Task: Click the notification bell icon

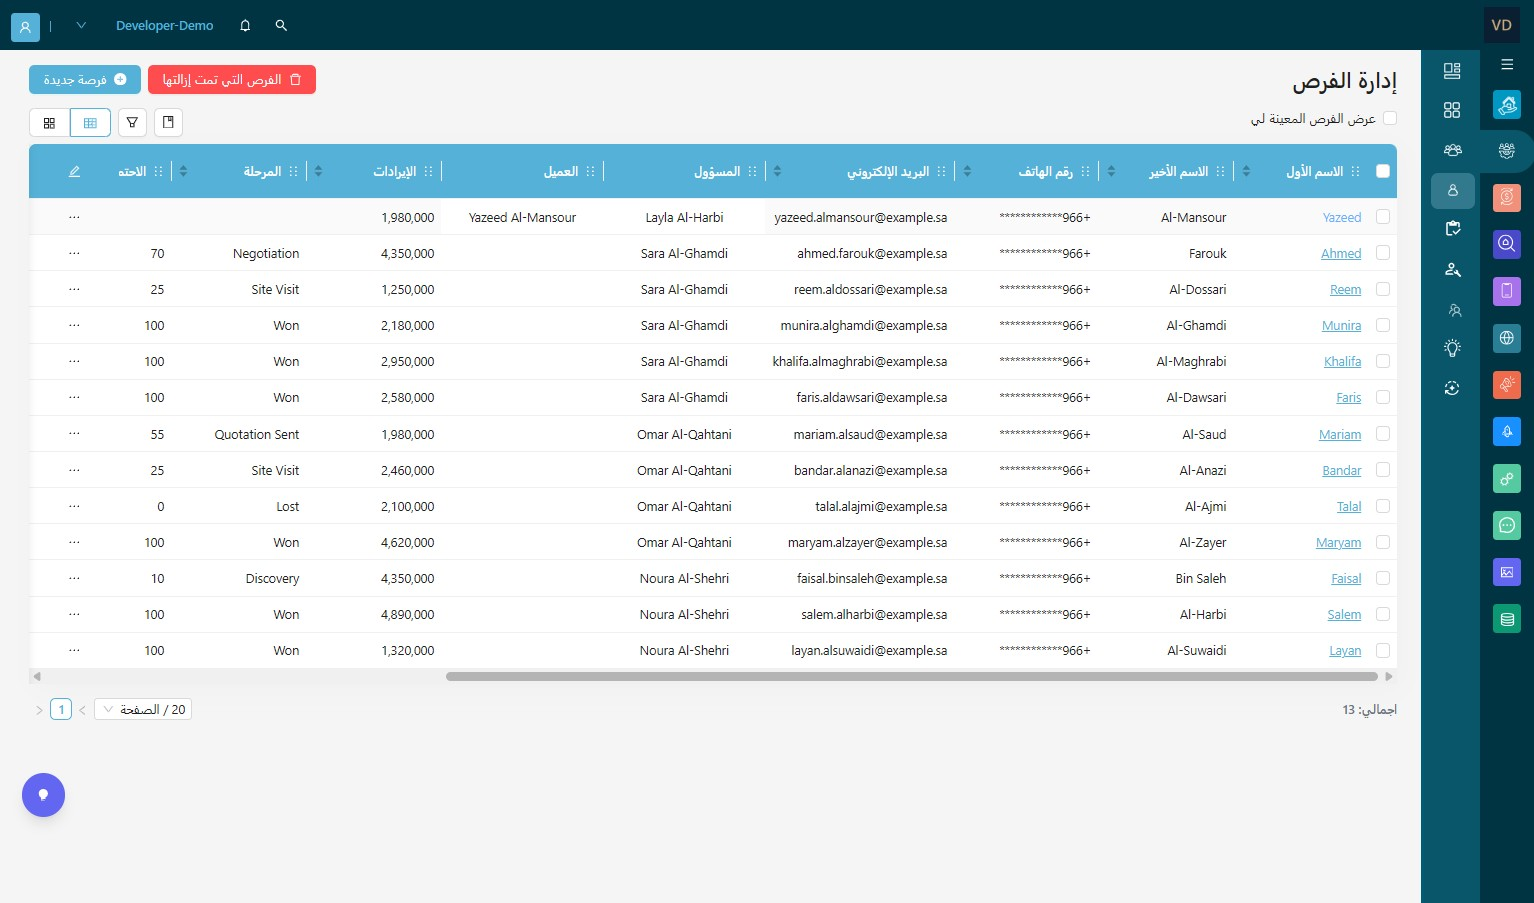Action: pyautogui.click(x=245, y=25)
